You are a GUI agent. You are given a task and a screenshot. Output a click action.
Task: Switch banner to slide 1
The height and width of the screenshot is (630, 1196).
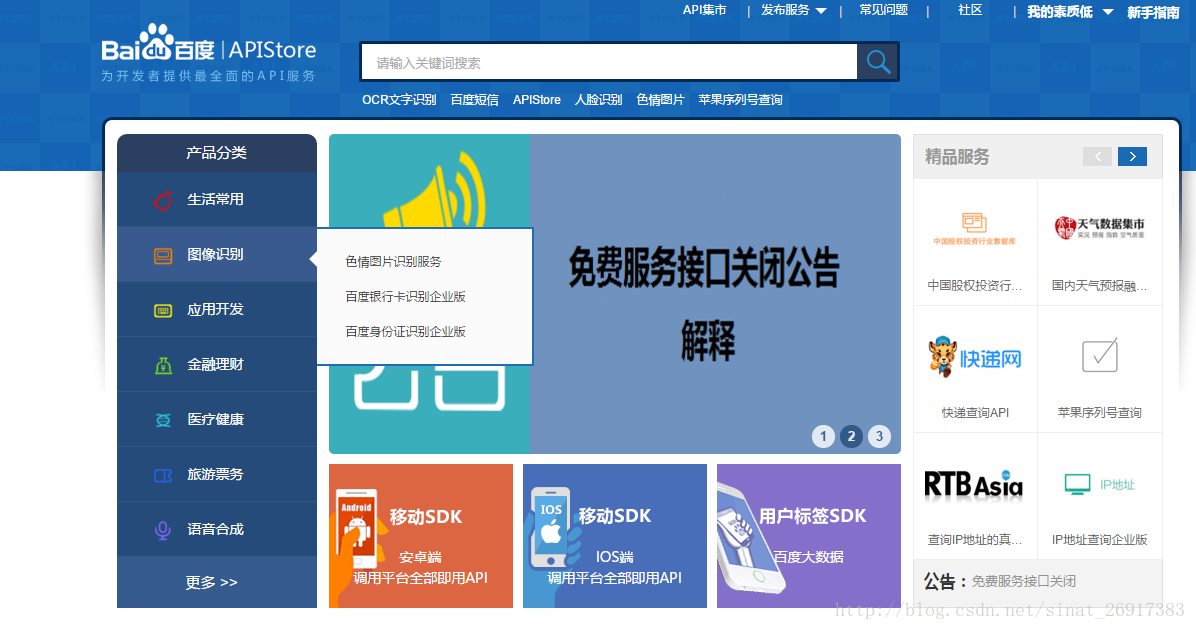(823, 436)
